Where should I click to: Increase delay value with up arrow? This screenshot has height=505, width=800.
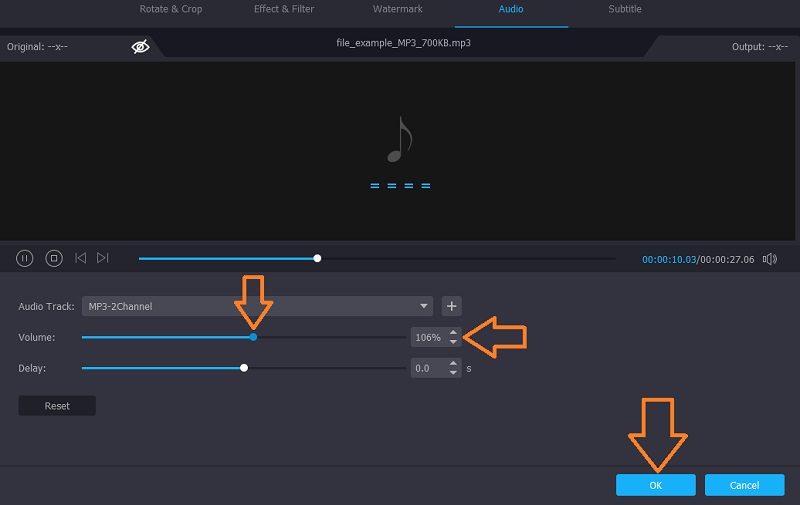pos(453,364)
